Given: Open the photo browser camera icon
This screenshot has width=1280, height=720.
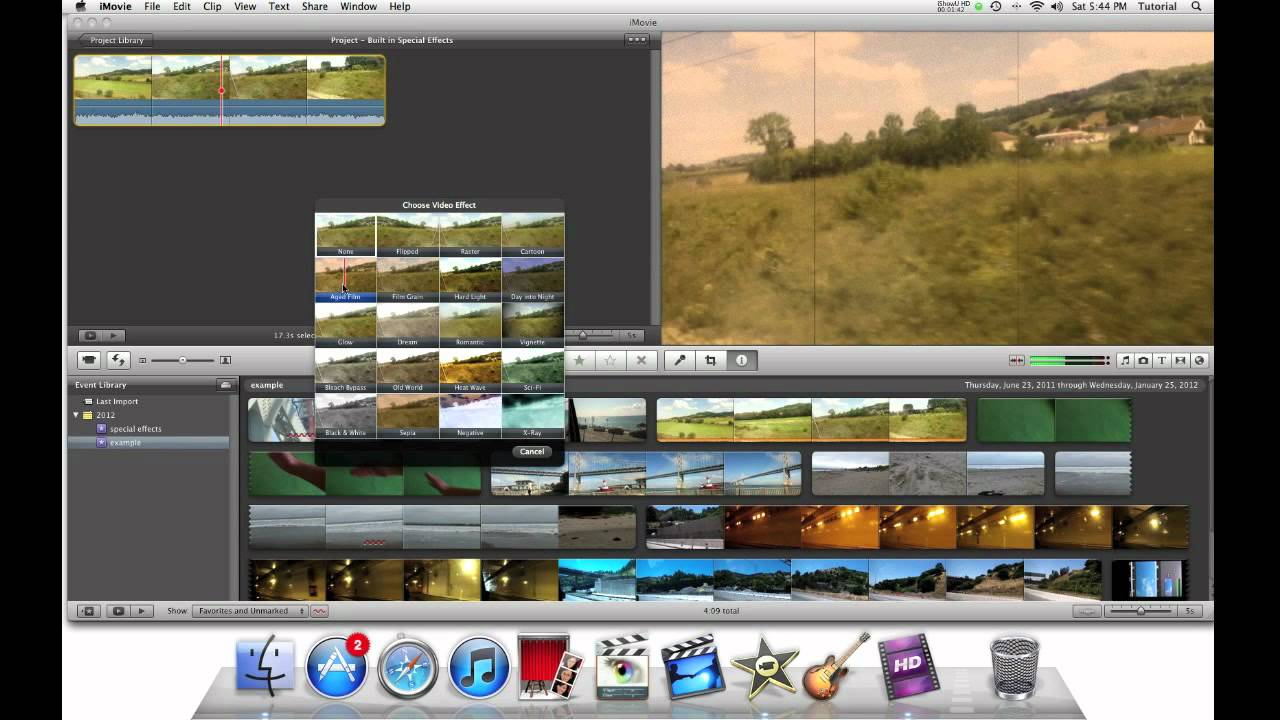Looking at the screenshot, I should click(x=1143, y=360).
